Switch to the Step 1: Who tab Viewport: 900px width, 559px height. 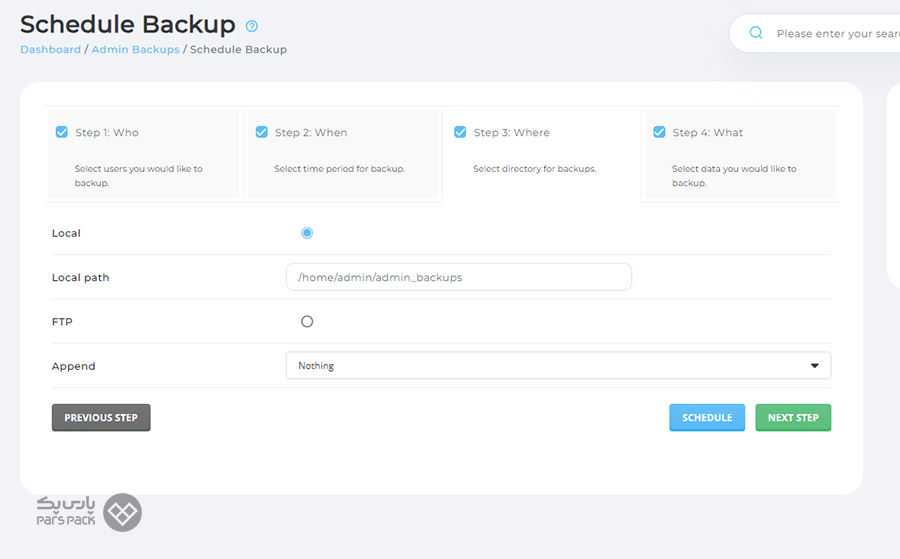143,154
